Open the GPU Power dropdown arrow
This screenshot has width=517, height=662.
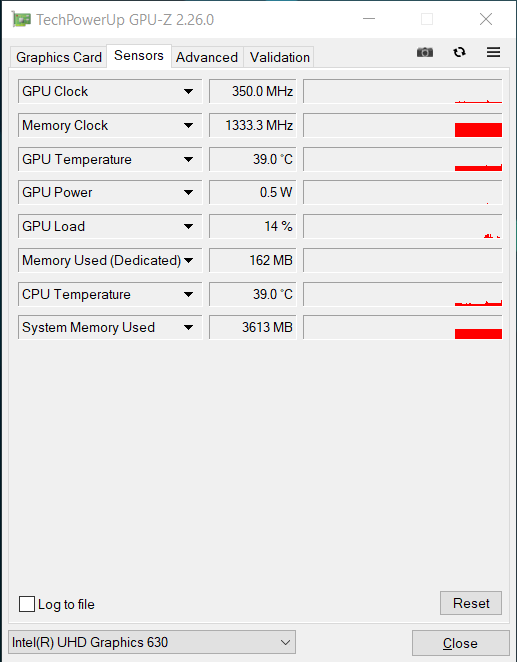[188, 193]
